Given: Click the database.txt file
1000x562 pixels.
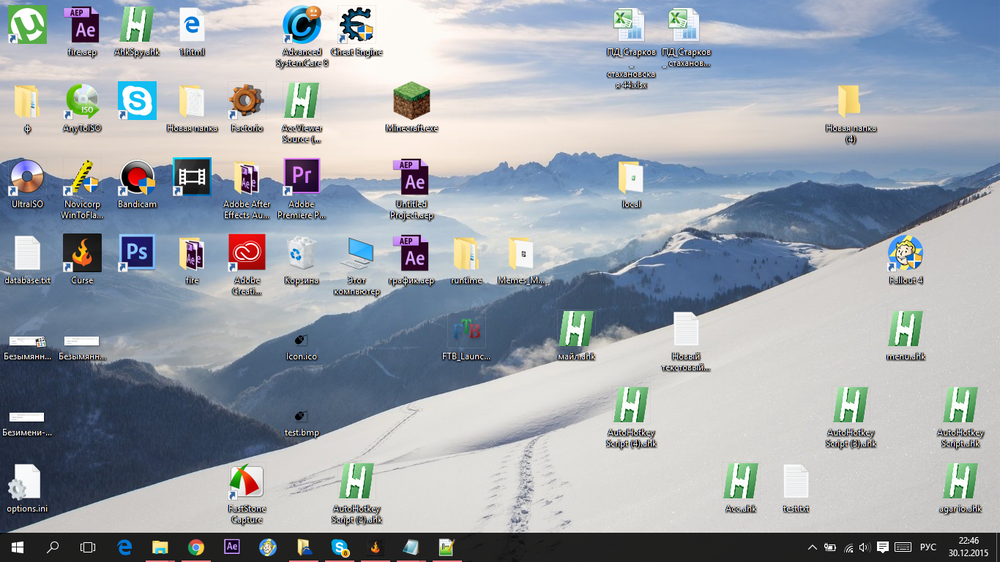Looking at the screenshot, I should tap(27, 253).
